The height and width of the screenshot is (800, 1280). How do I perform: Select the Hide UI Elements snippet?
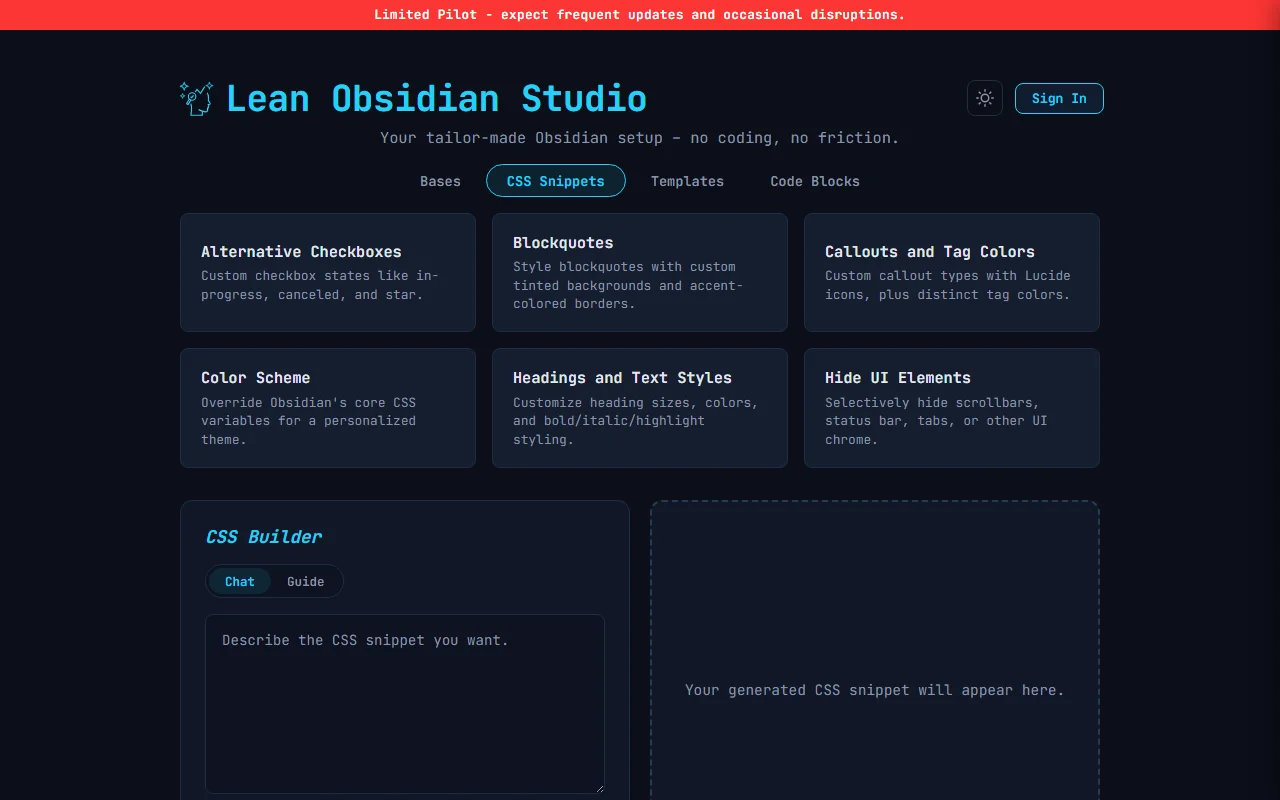[951, 408]
